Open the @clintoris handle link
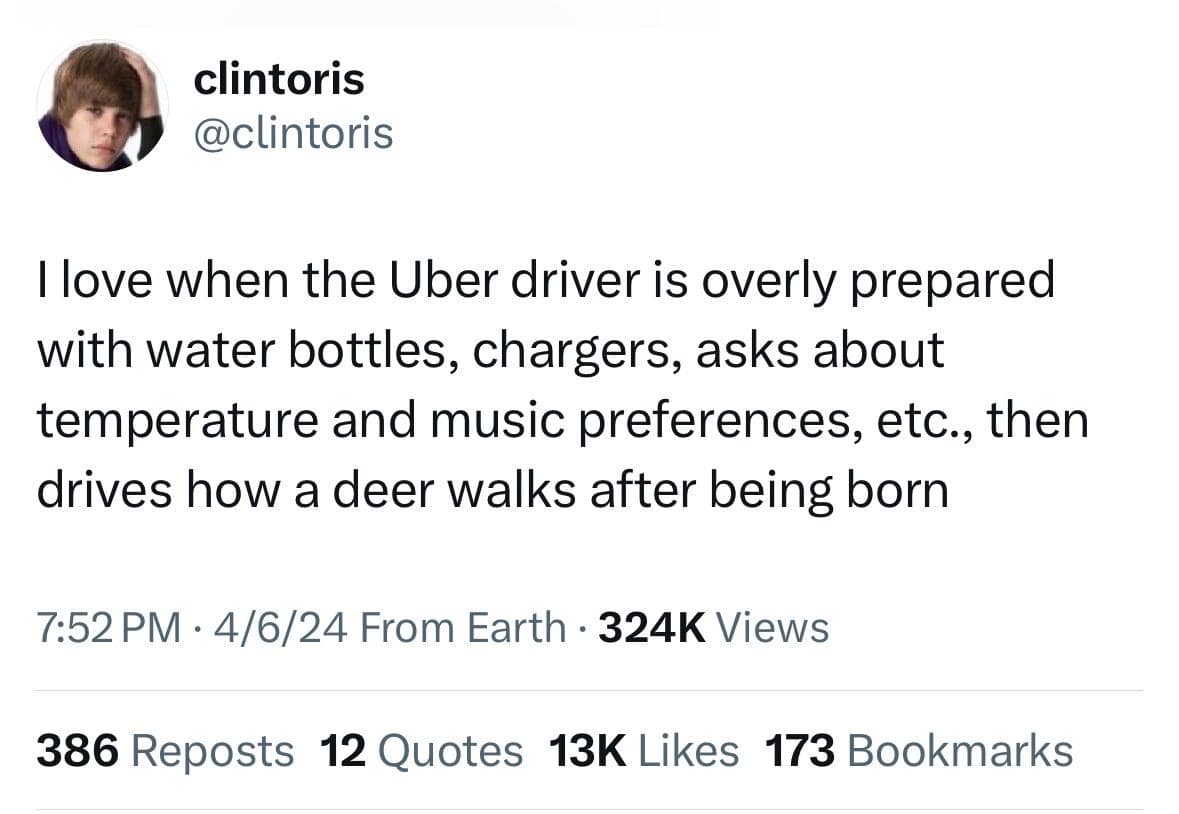The height and width of the screenshot is (814, 1179). coord(293,132)
